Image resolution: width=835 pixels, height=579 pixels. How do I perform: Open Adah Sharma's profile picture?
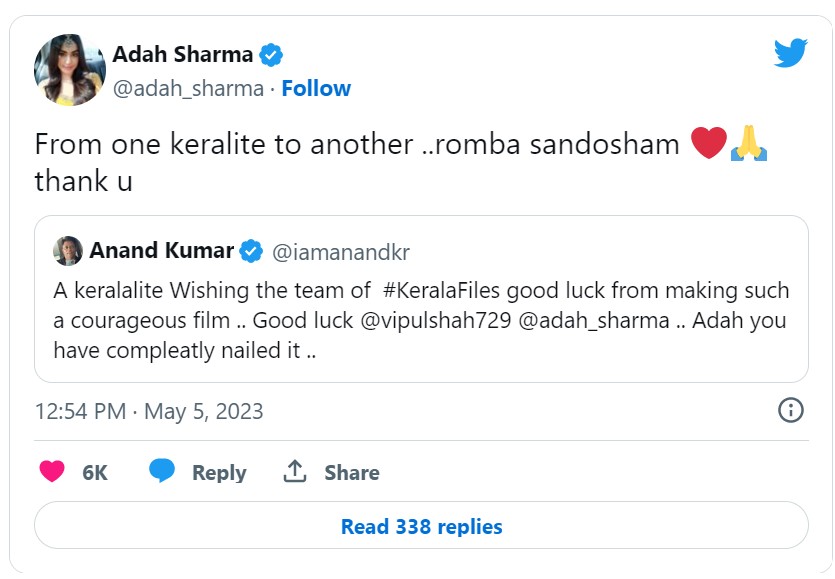70,70
